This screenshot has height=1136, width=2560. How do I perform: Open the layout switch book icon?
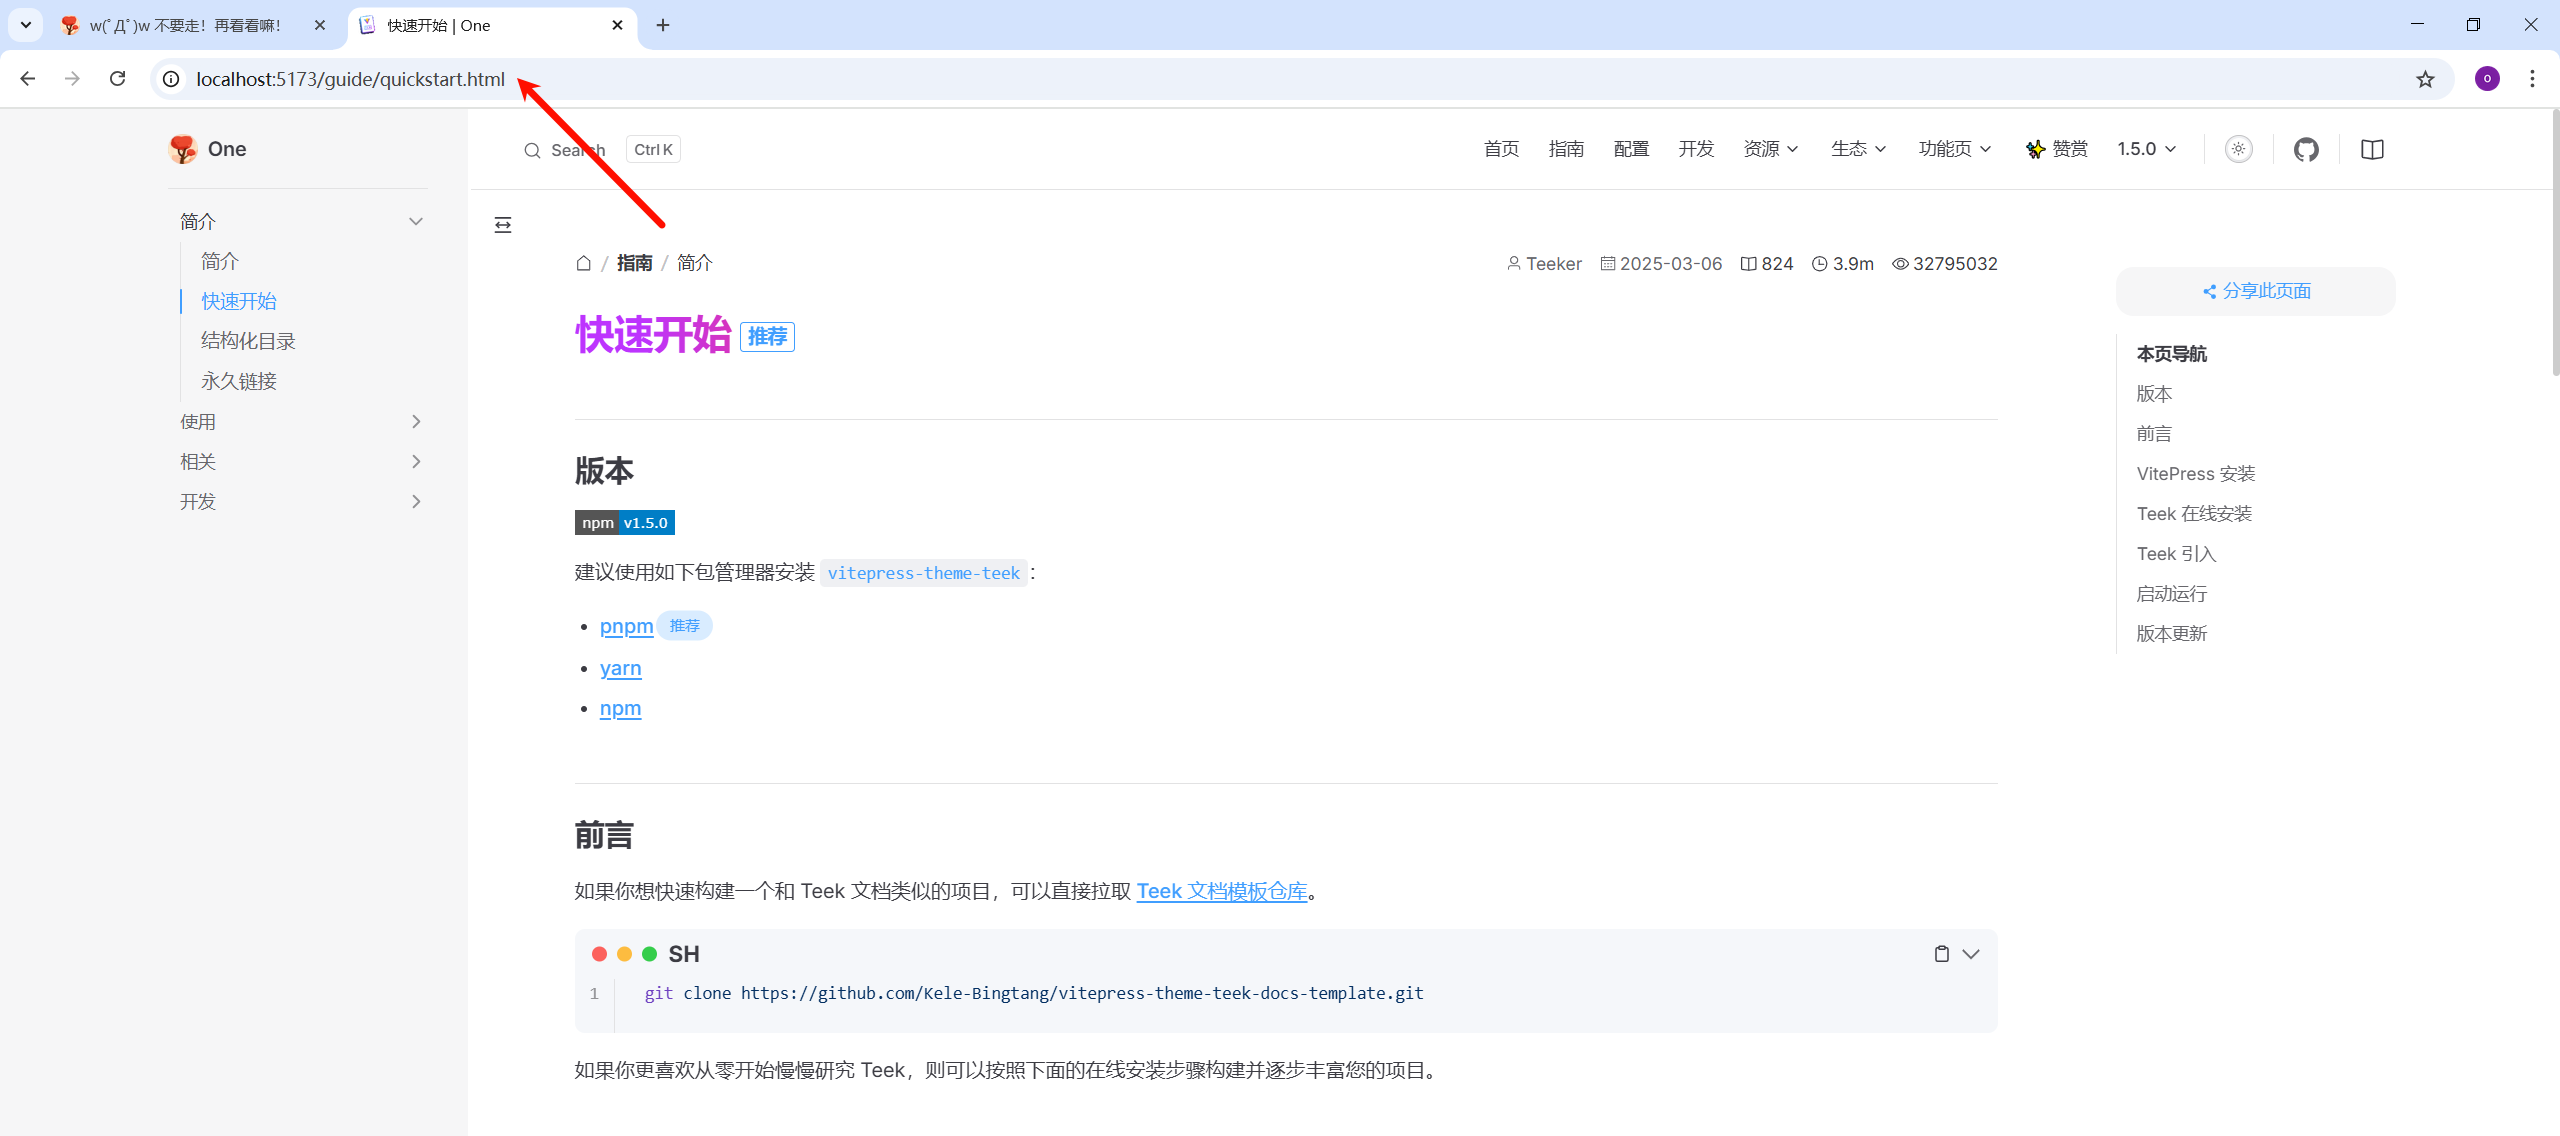coord(2372,150)
